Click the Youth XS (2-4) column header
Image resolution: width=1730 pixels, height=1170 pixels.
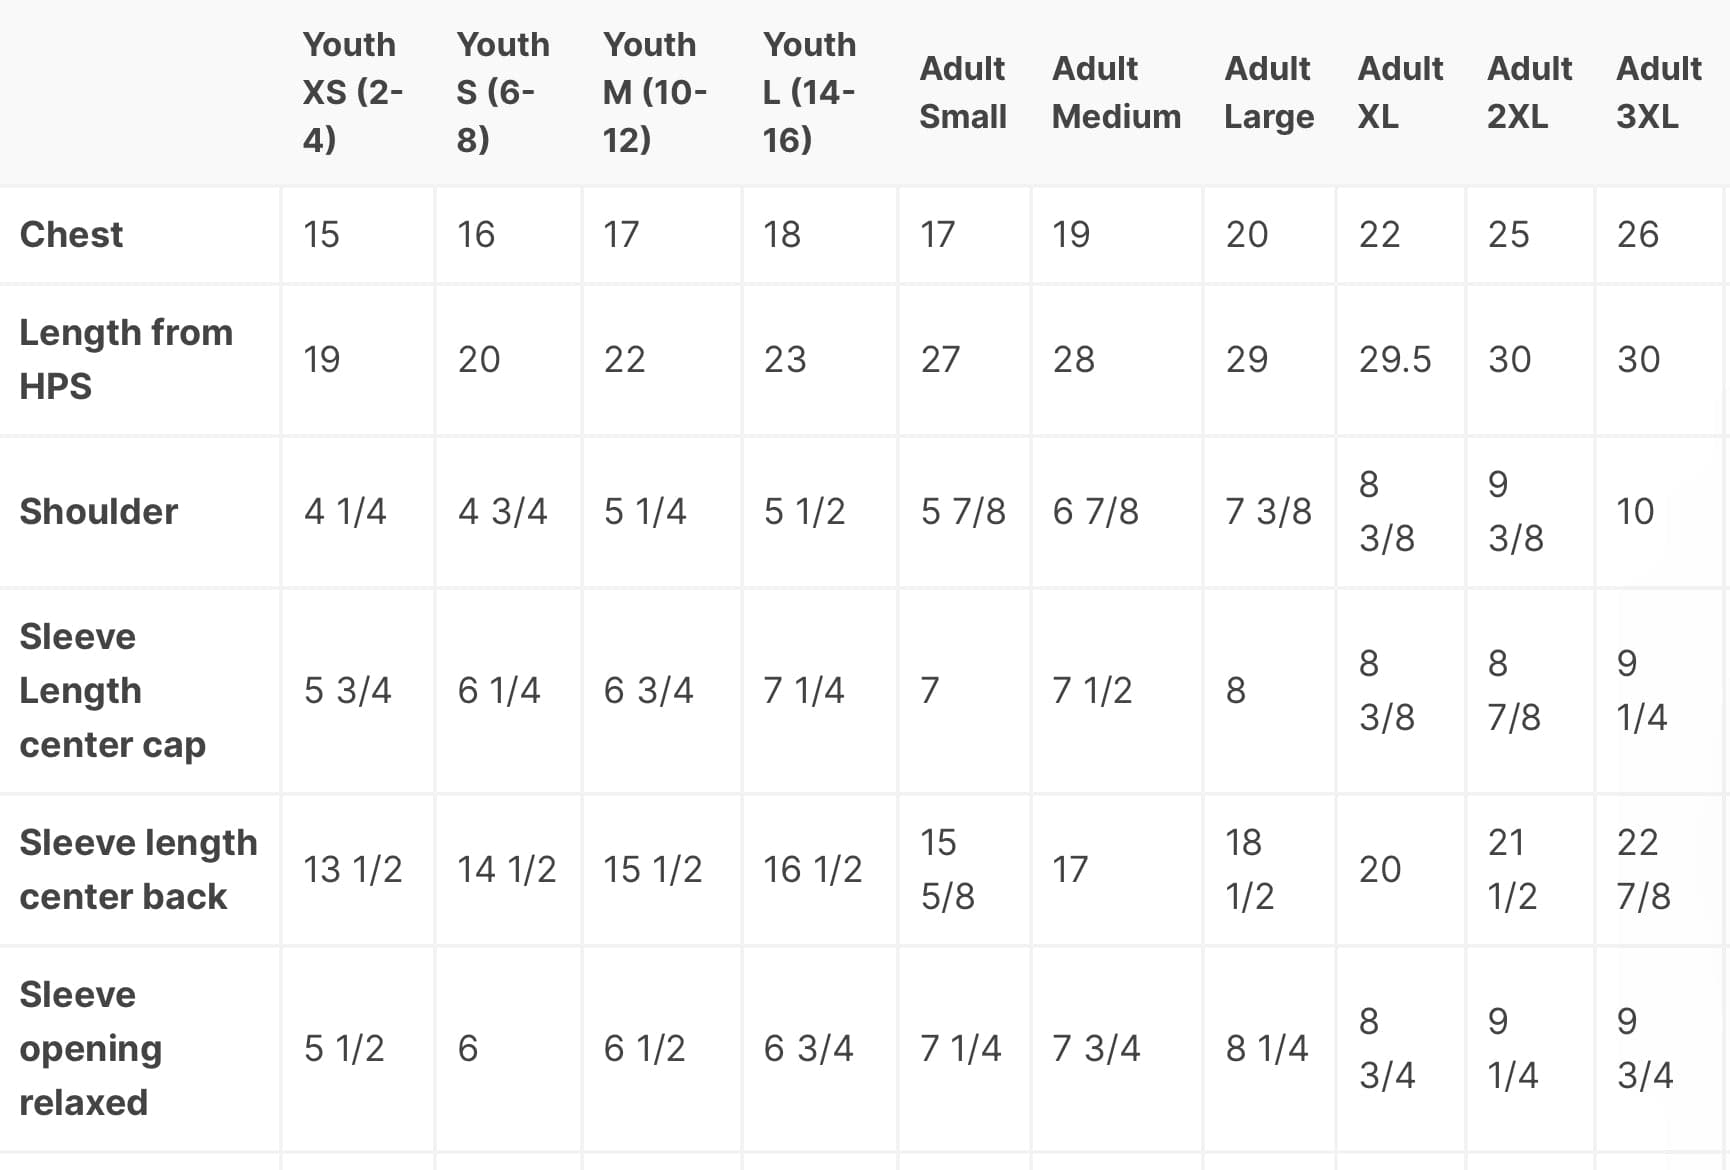pos(353,92)
